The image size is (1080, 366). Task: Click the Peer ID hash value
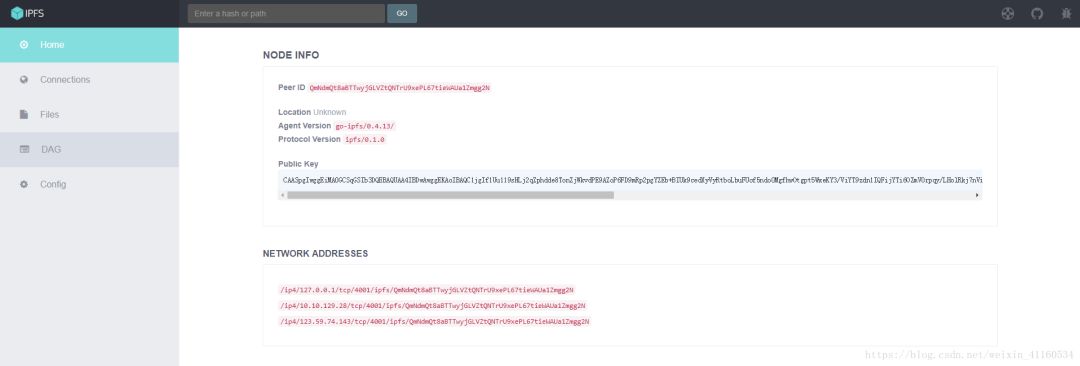pyautogui.click(x=399, y=88)
